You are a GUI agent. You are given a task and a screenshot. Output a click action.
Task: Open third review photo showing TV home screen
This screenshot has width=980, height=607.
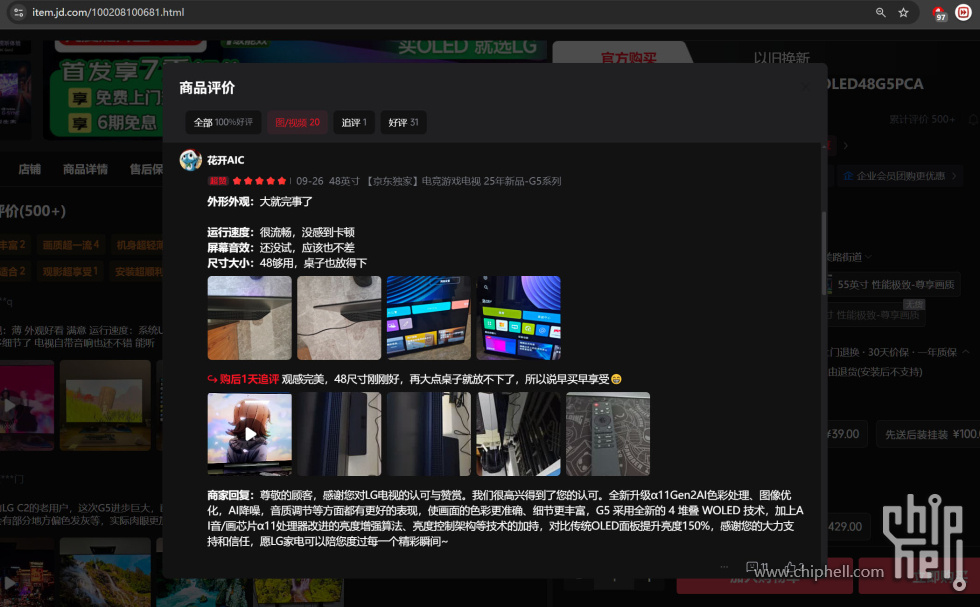point(429,318)
